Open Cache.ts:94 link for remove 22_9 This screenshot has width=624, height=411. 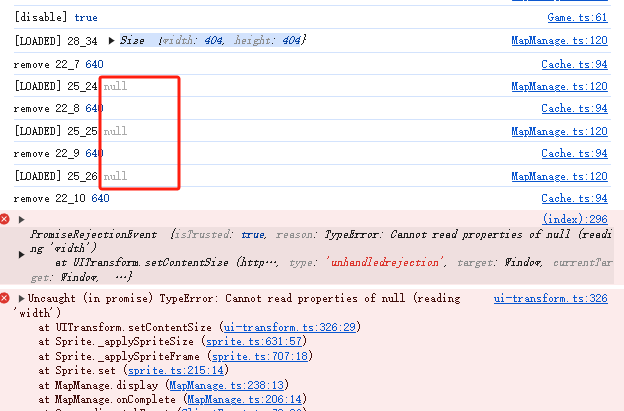pos(574,153)
